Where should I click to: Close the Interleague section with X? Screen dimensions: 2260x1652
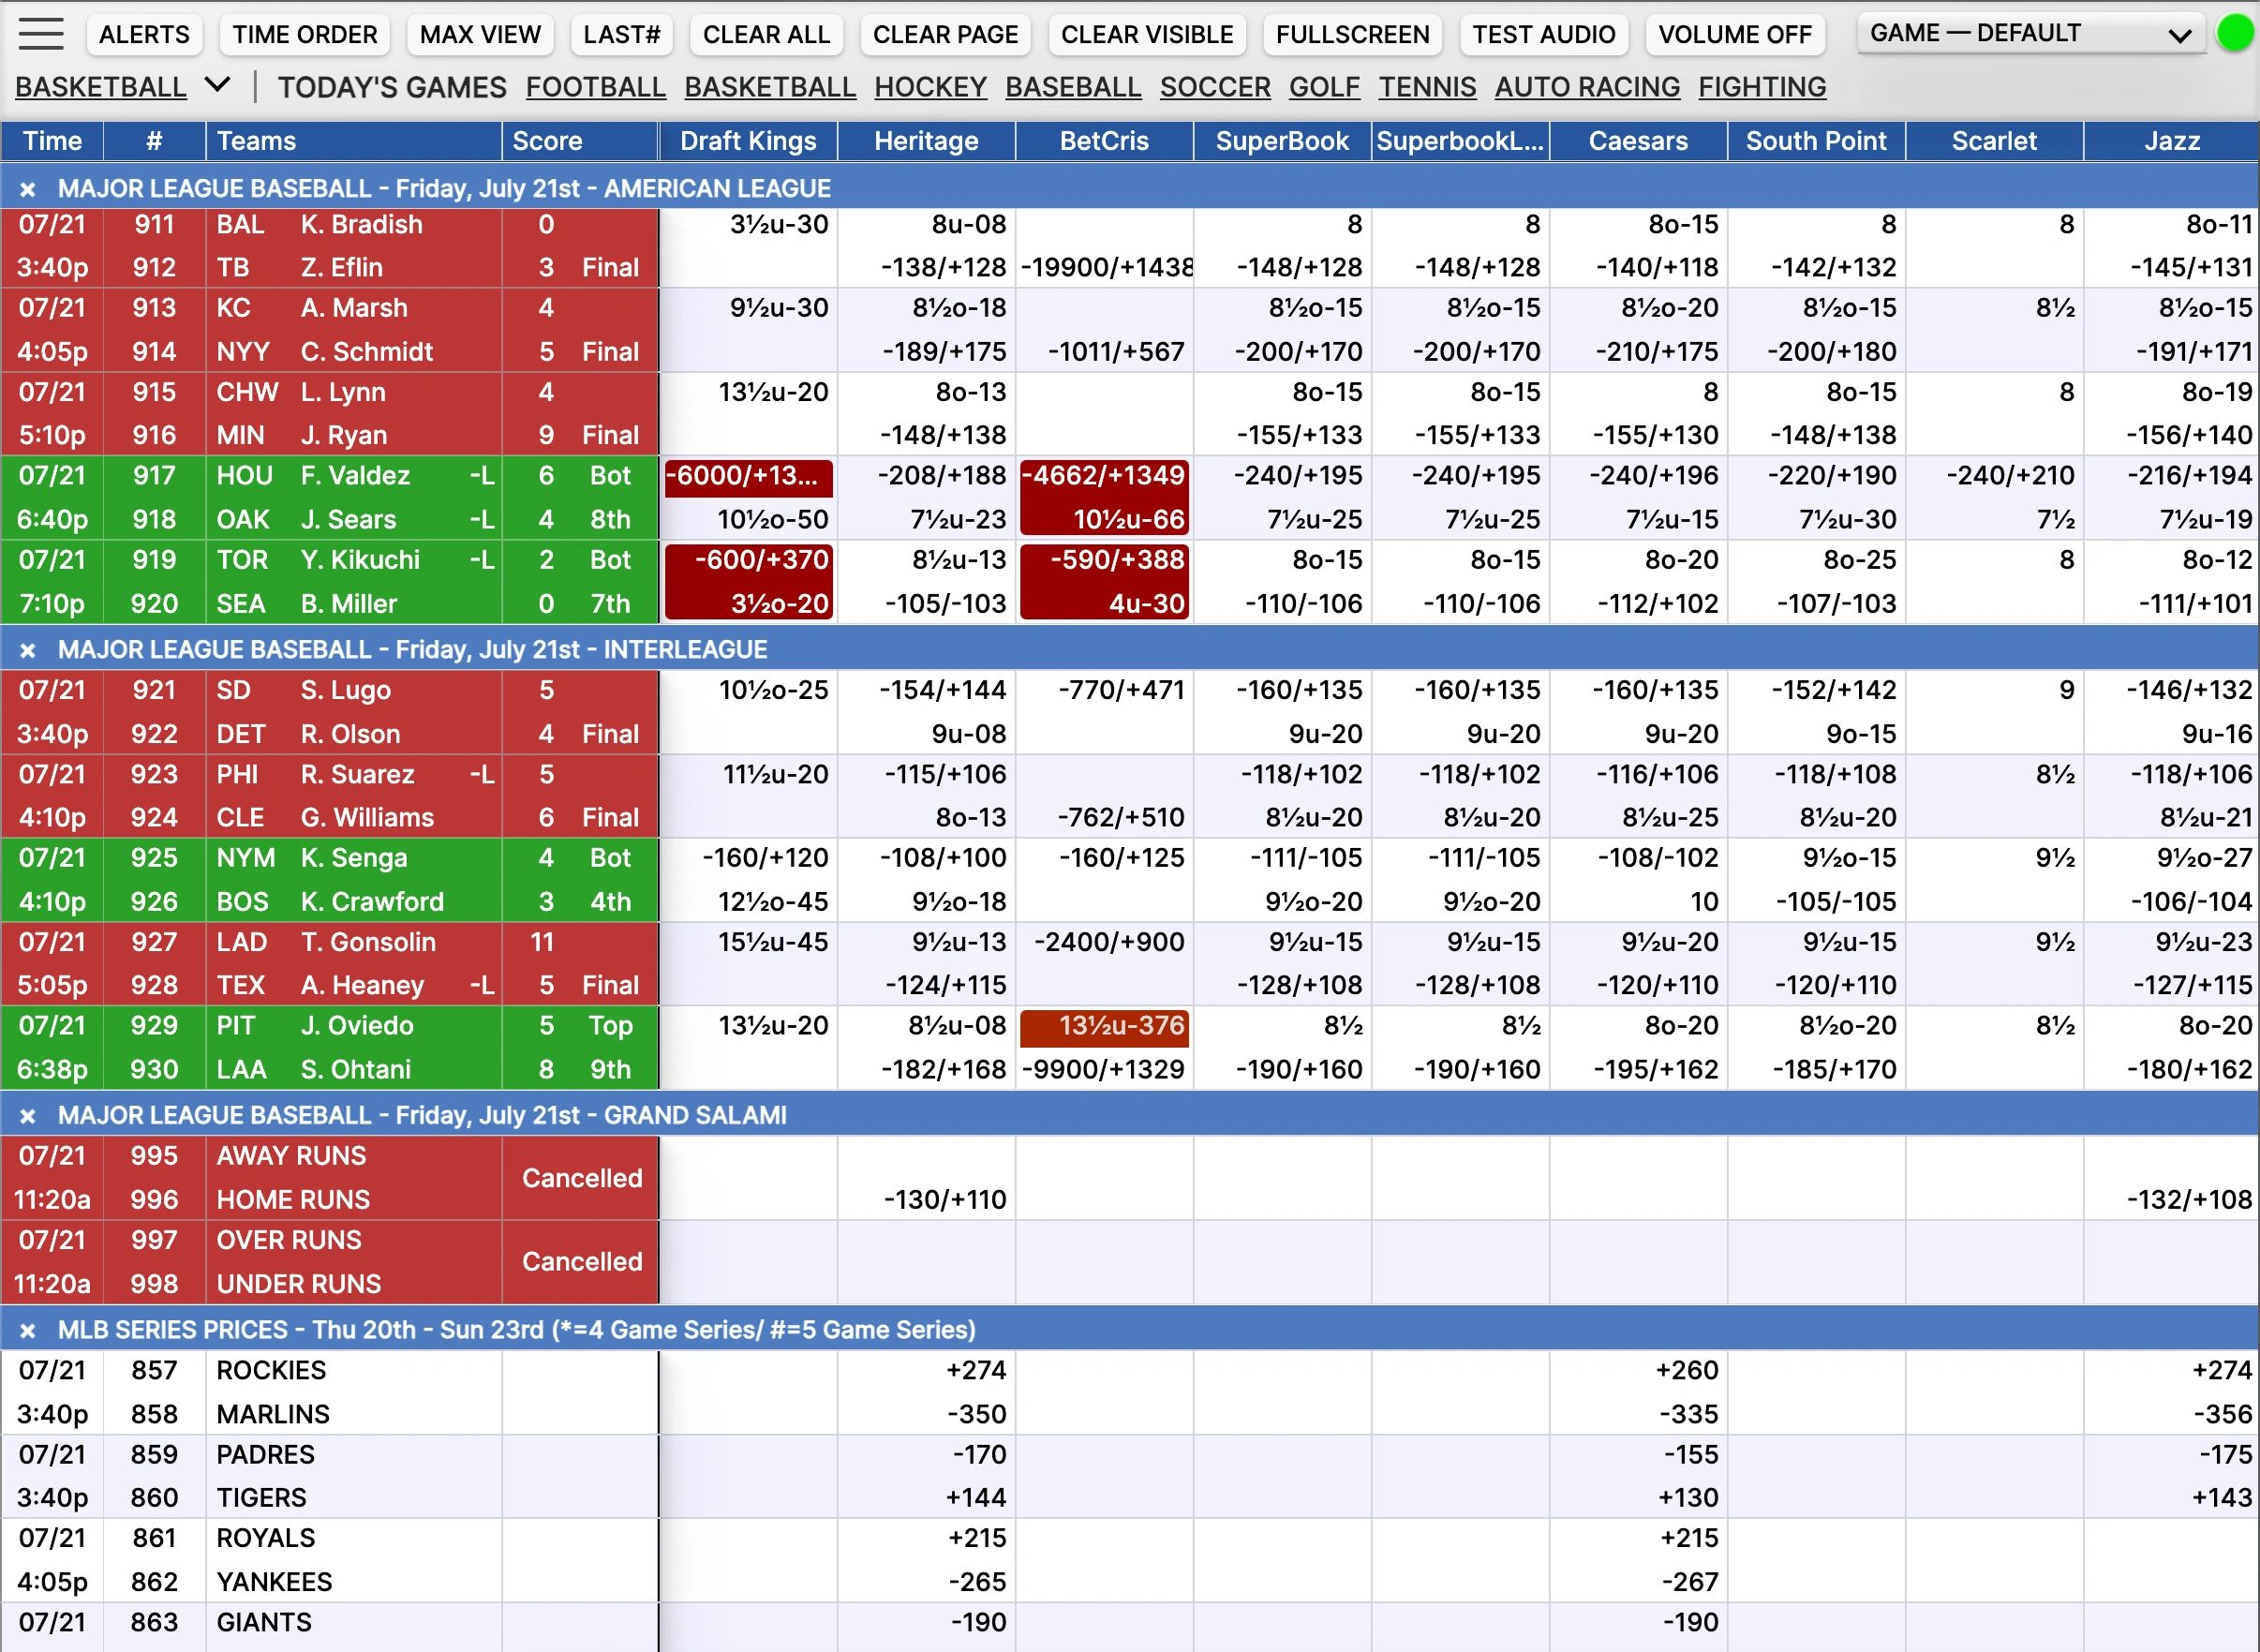coord(28,650)
